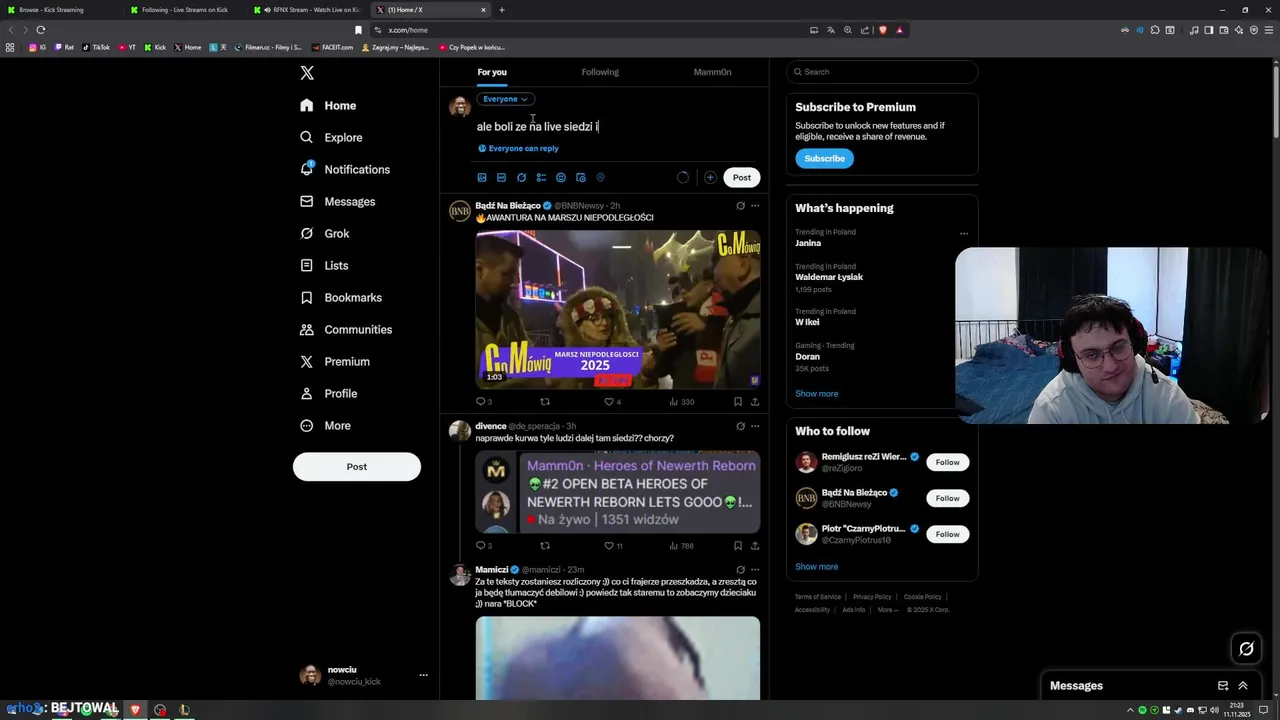Open Communities in the sidebar
The width and height of the screenshot is (1280, 720).
tap(346, 329)
